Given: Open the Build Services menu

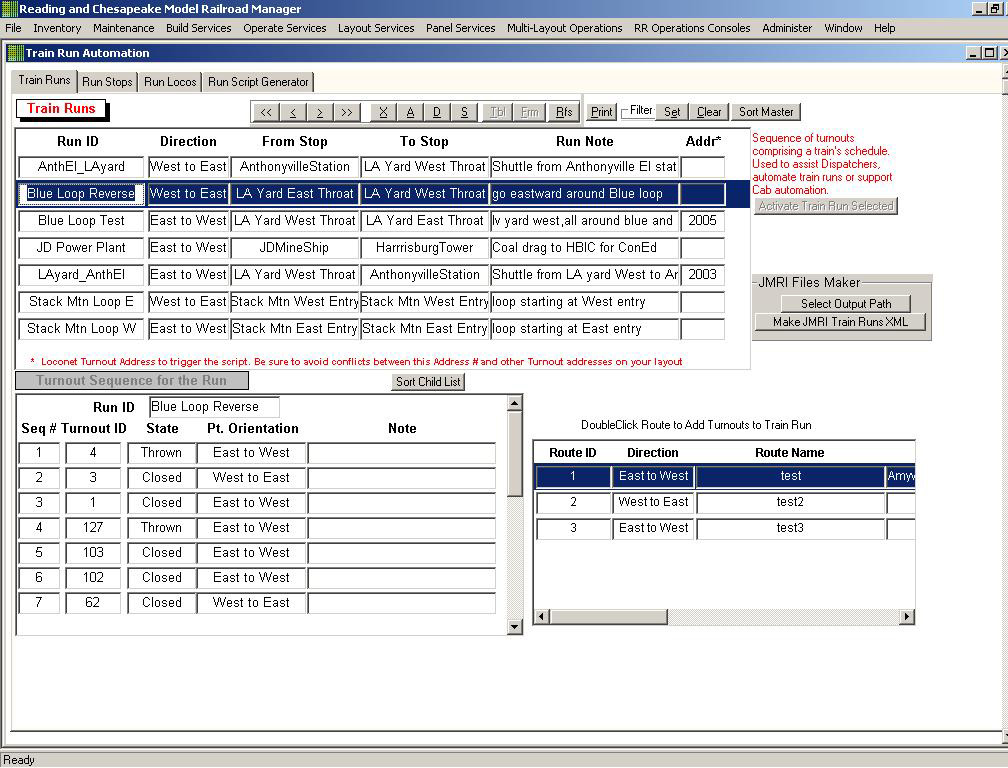Looking at the screenshot, I should (199, 28).
